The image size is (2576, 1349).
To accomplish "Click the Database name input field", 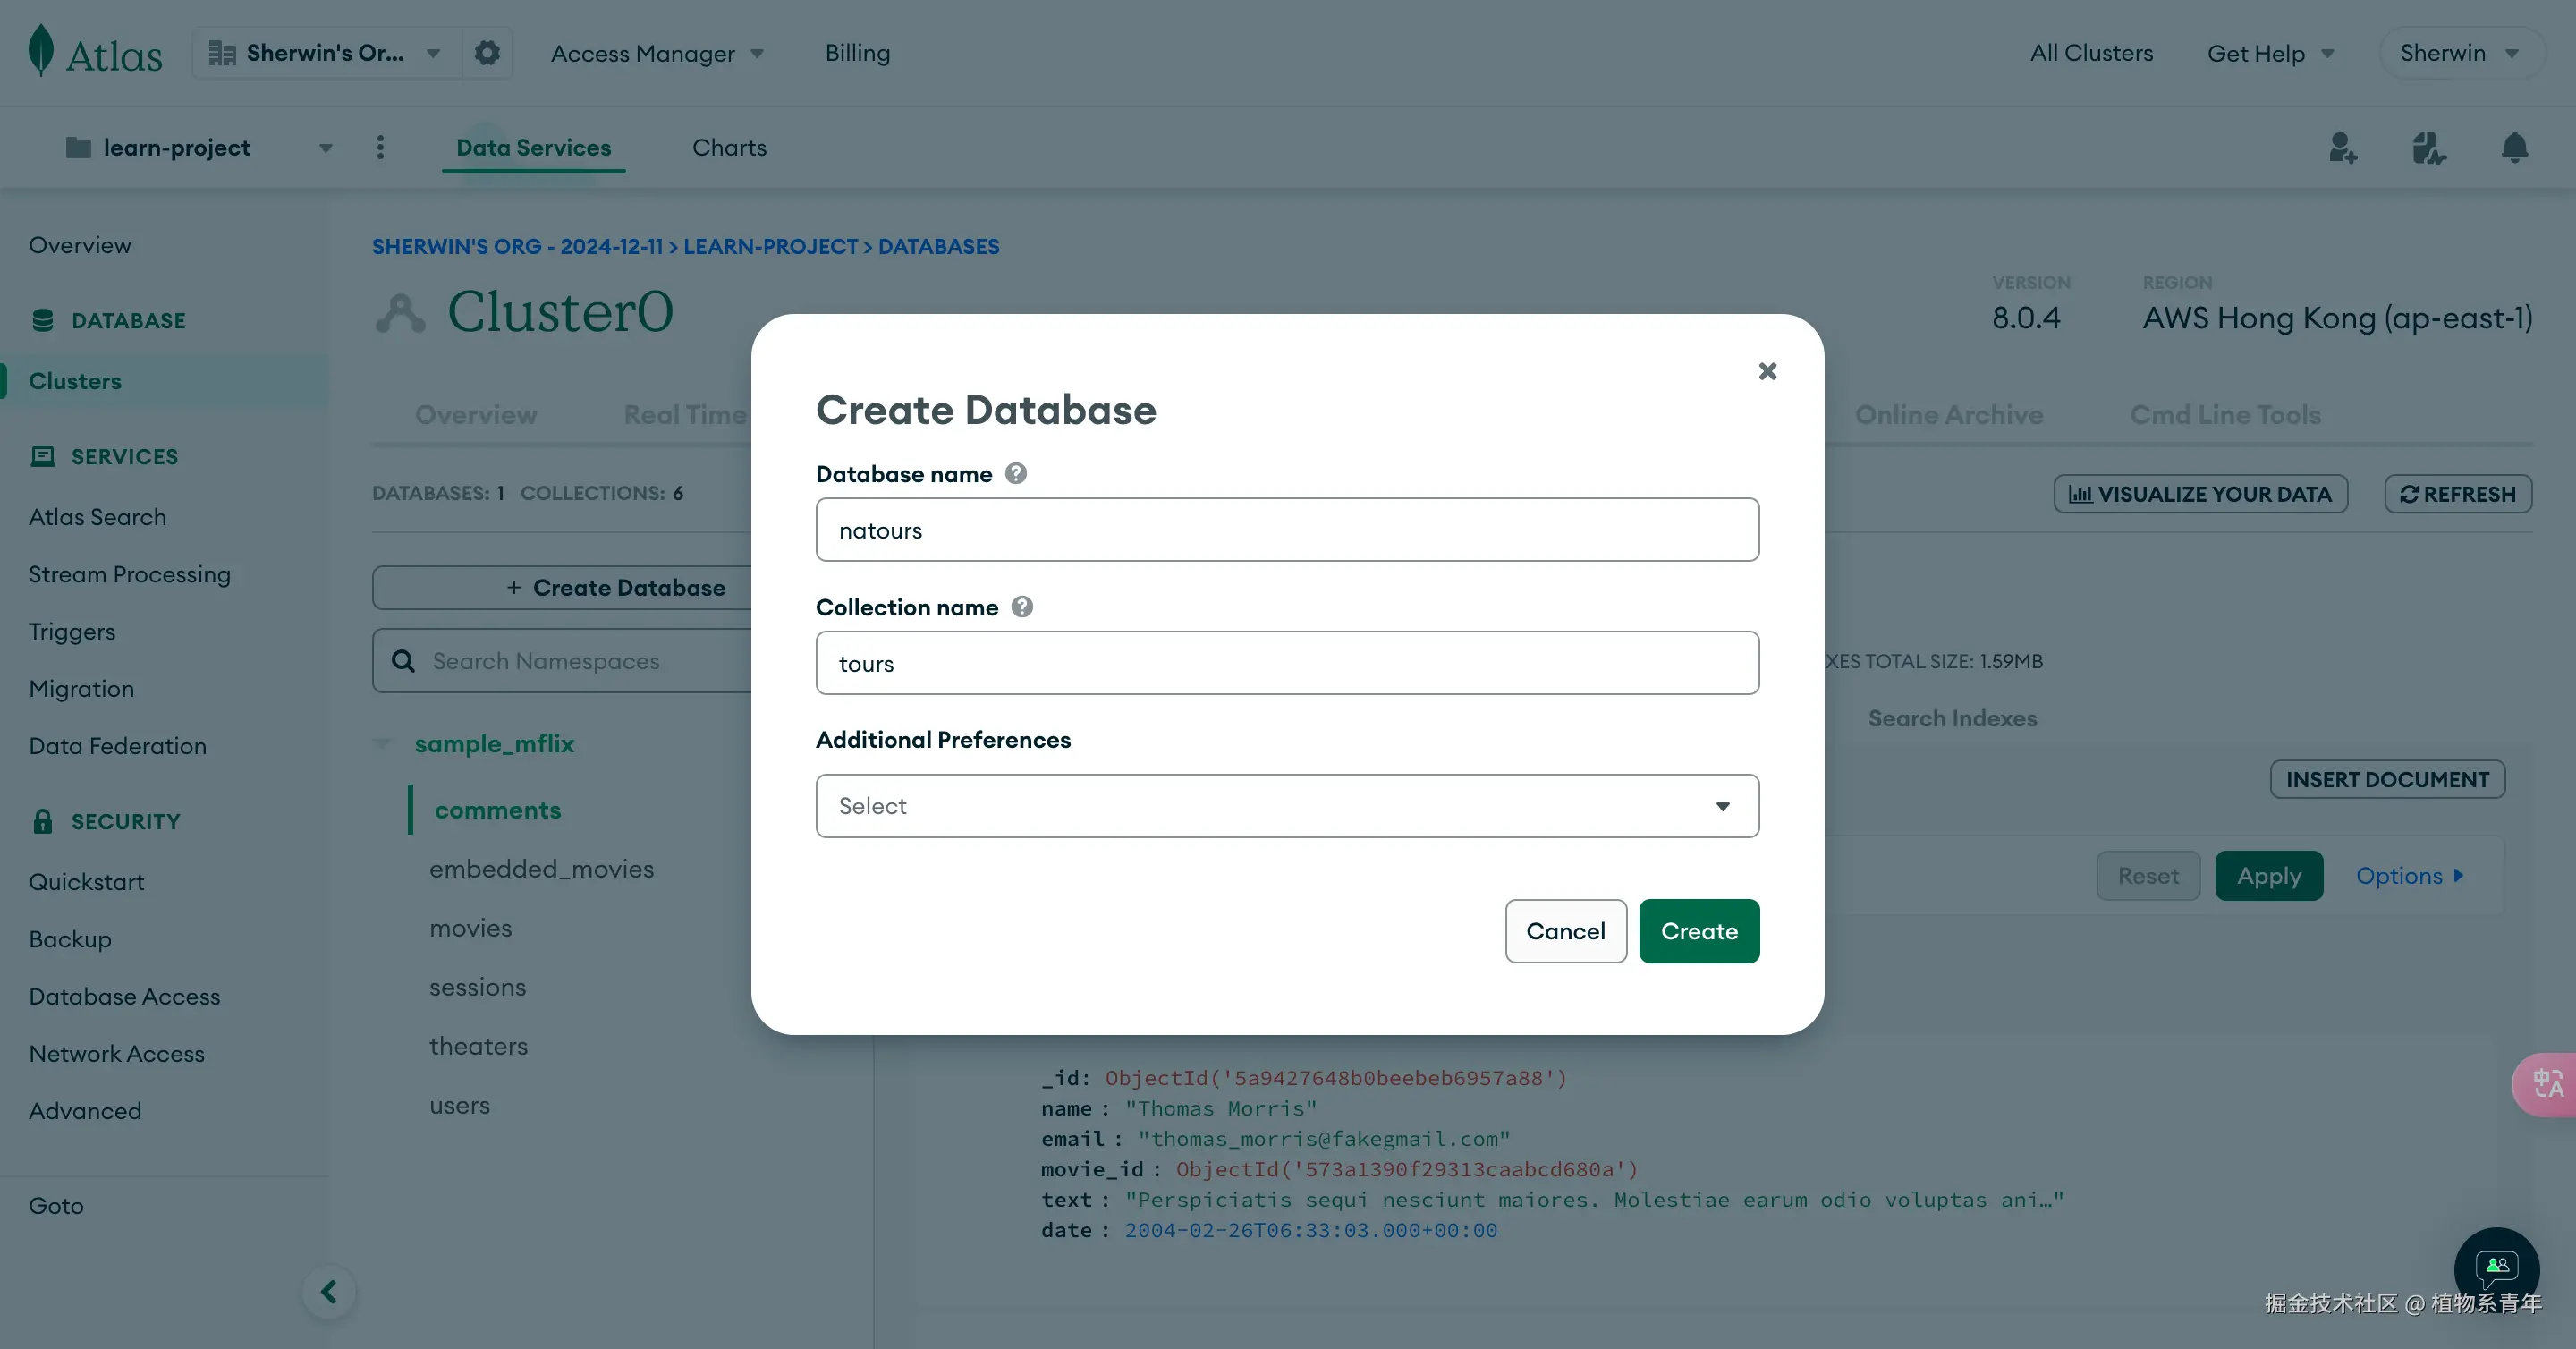I will 1287,530.
